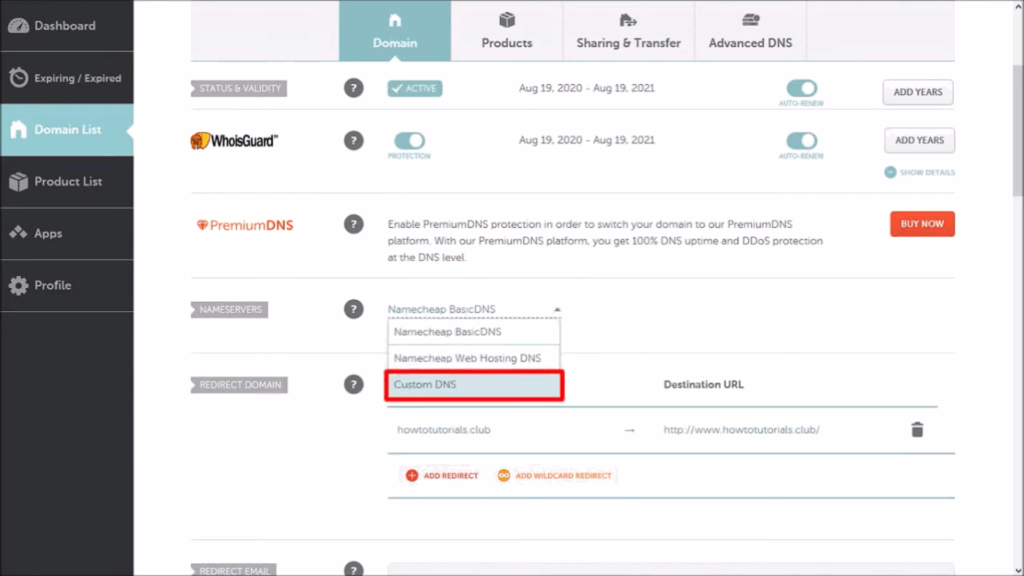Image resolution: width=1024 pixels, height=576 pixels.
Task: Choose Custom DNS option
Action: click(474, 385)
